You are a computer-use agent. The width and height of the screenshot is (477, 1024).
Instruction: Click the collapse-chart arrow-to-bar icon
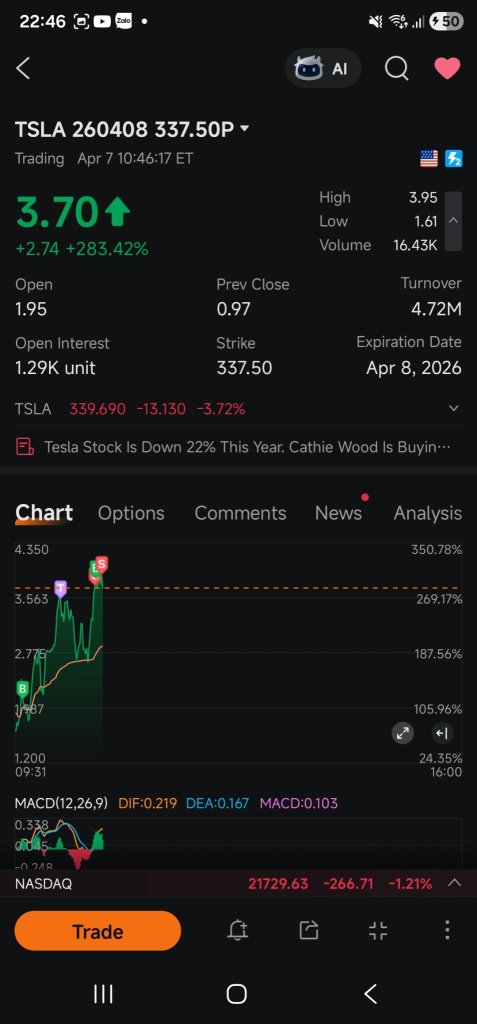click(x=442, y=733)
